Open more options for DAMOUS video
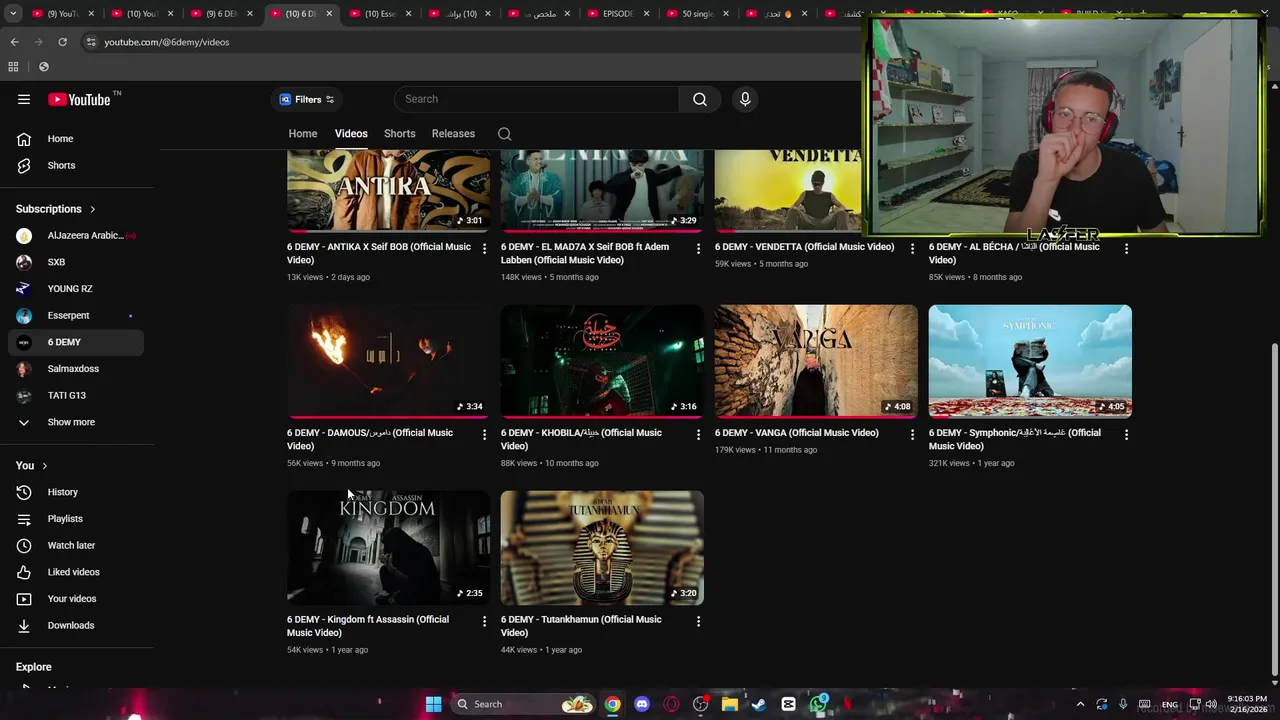This screenshot has width=1280, height=720. [x=484, y=434]
